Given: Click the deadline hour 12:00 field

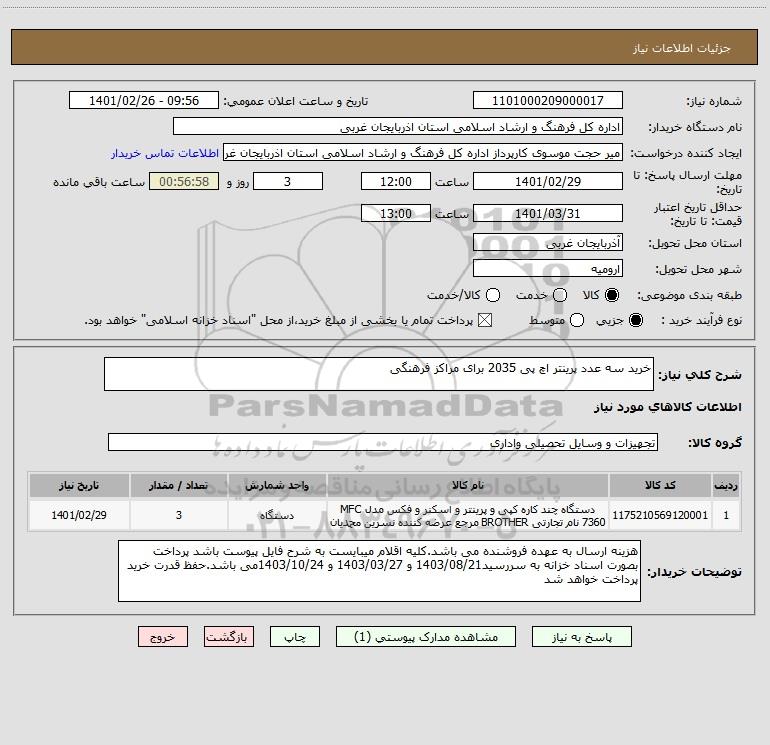Looking at the screenshot, I should tap(396, 181).
